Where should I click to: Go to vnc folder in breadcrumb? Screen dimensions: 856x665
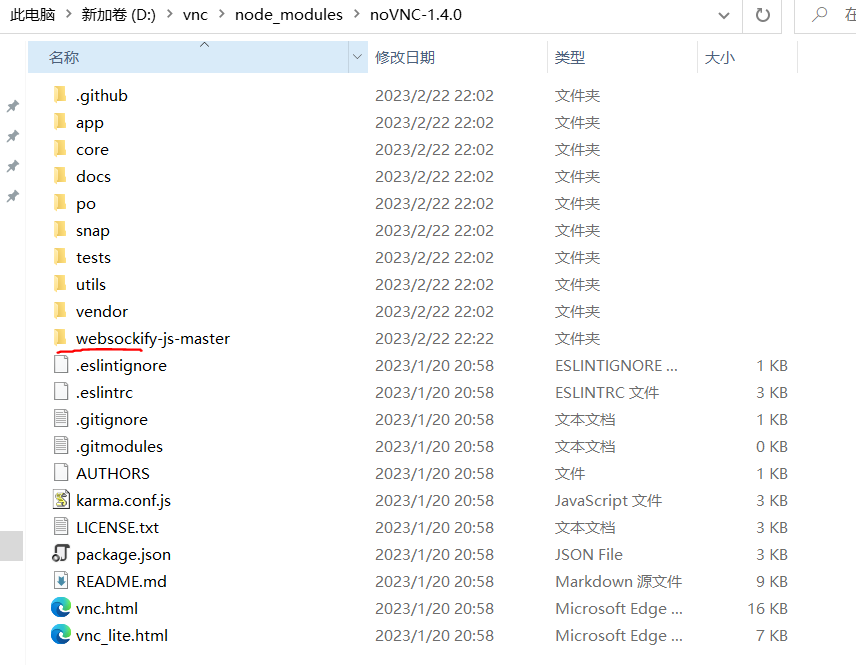(x=195, y=15)
